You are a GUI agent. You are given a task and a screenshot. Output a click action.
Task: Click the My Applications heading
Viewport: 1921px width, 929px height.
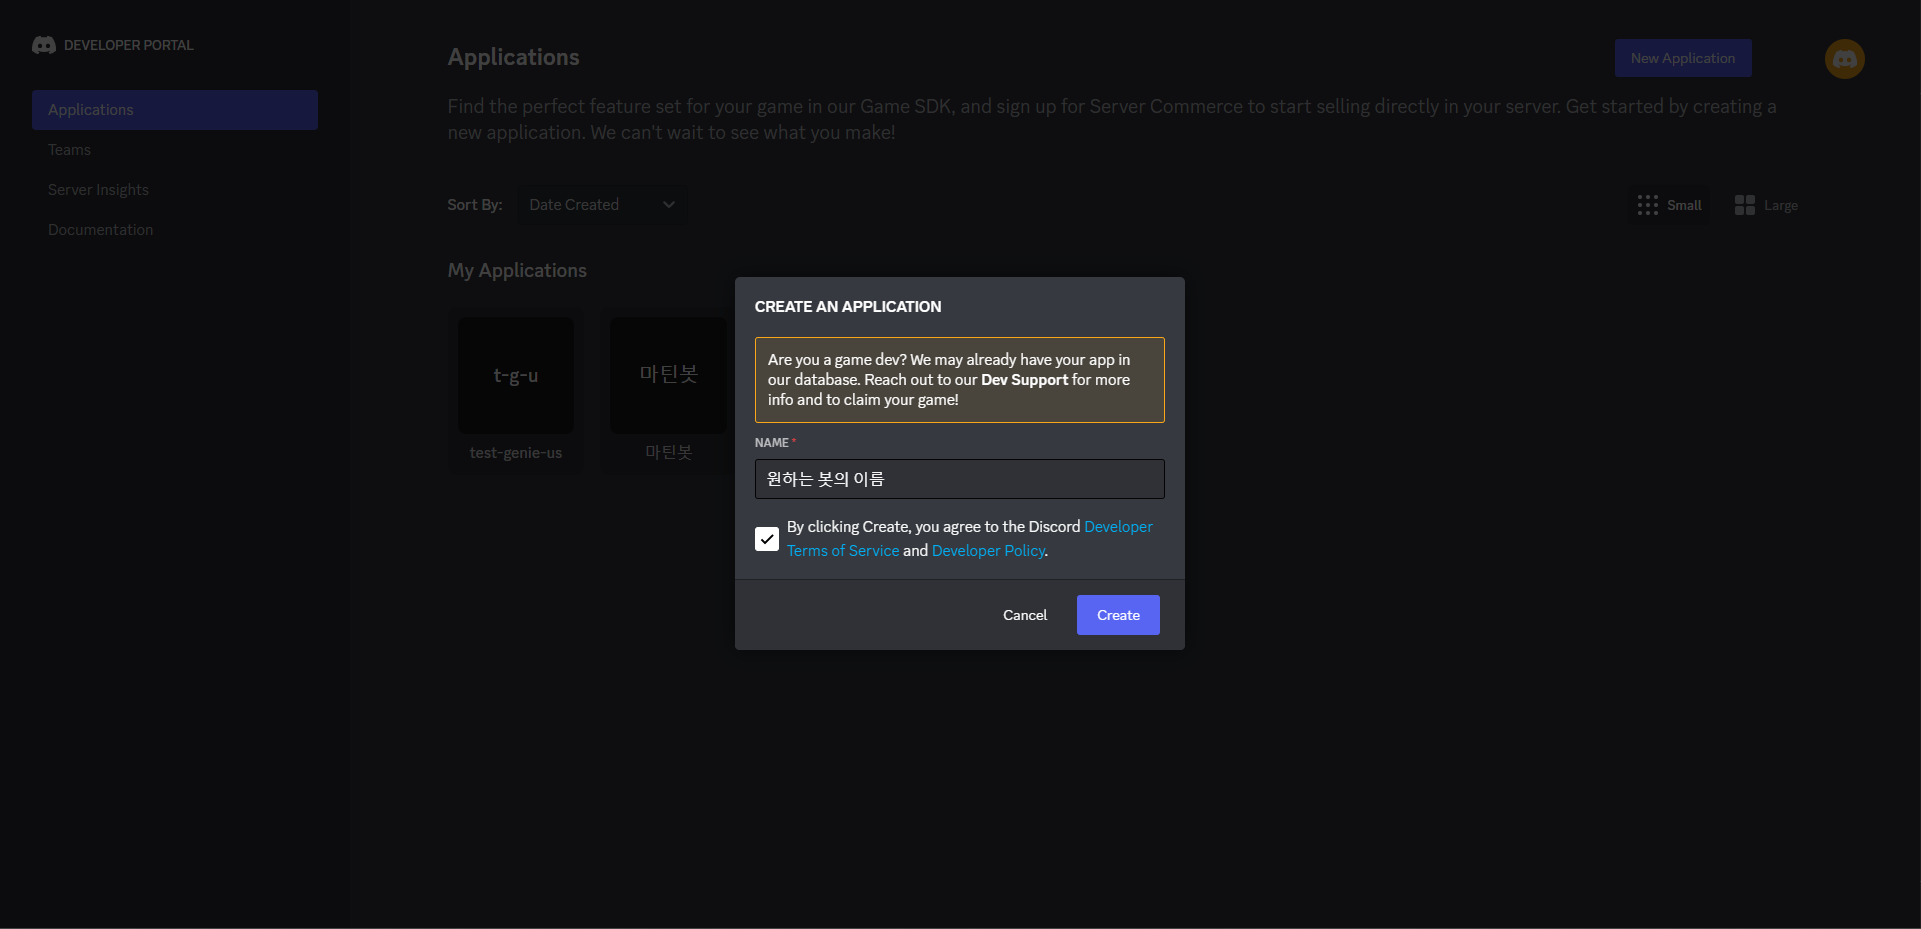click(x=517, y=270)
